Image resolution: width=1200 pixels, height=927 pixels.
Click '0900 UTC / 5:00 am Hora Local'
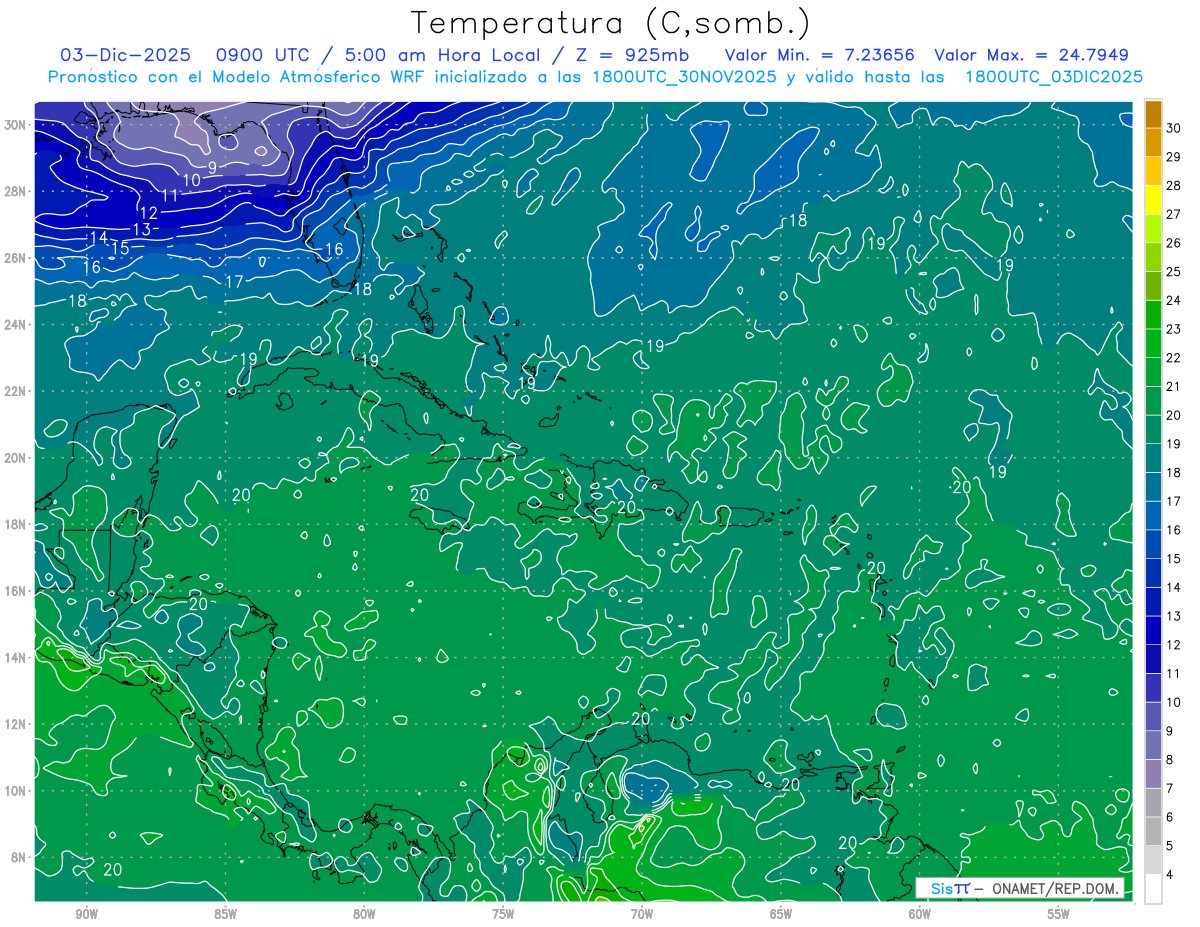[378, 55]
